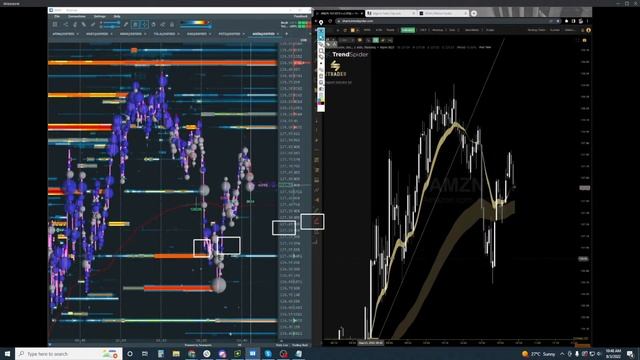The image size is (640, 360).
Task: Click the share icon in Bookmap toolbar
Action: (x=66, y=25)
